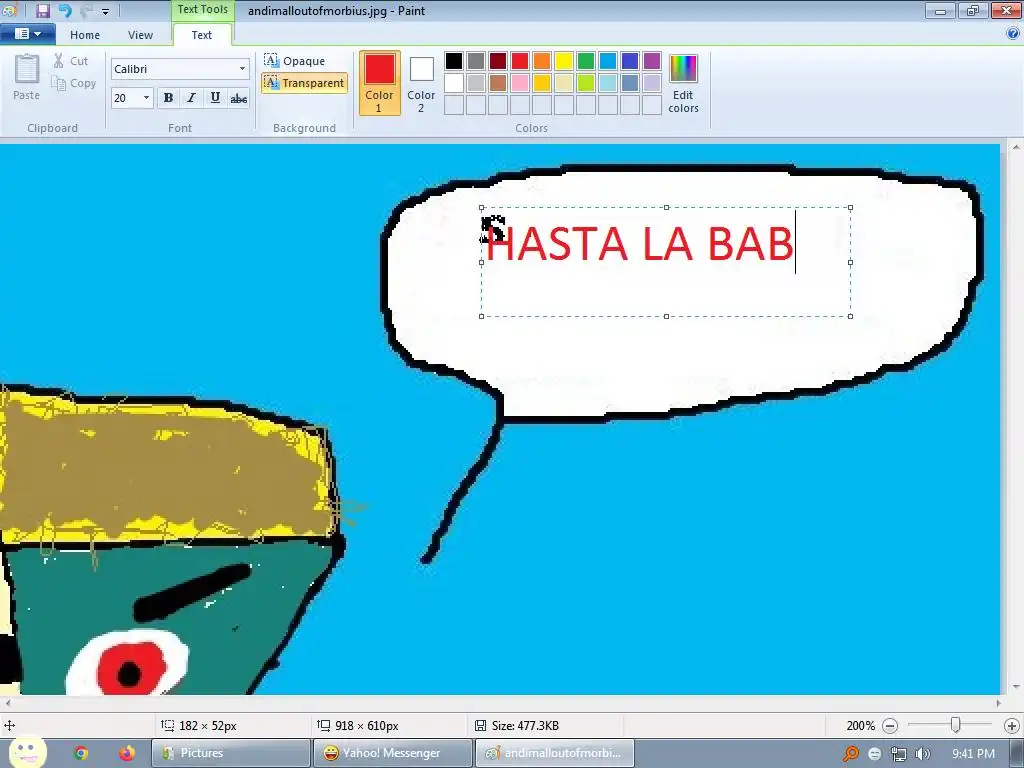The height and width of the screenshot is (768, 1024).
Task: Click the zoom in plus button
Action: click(1012, 726)
